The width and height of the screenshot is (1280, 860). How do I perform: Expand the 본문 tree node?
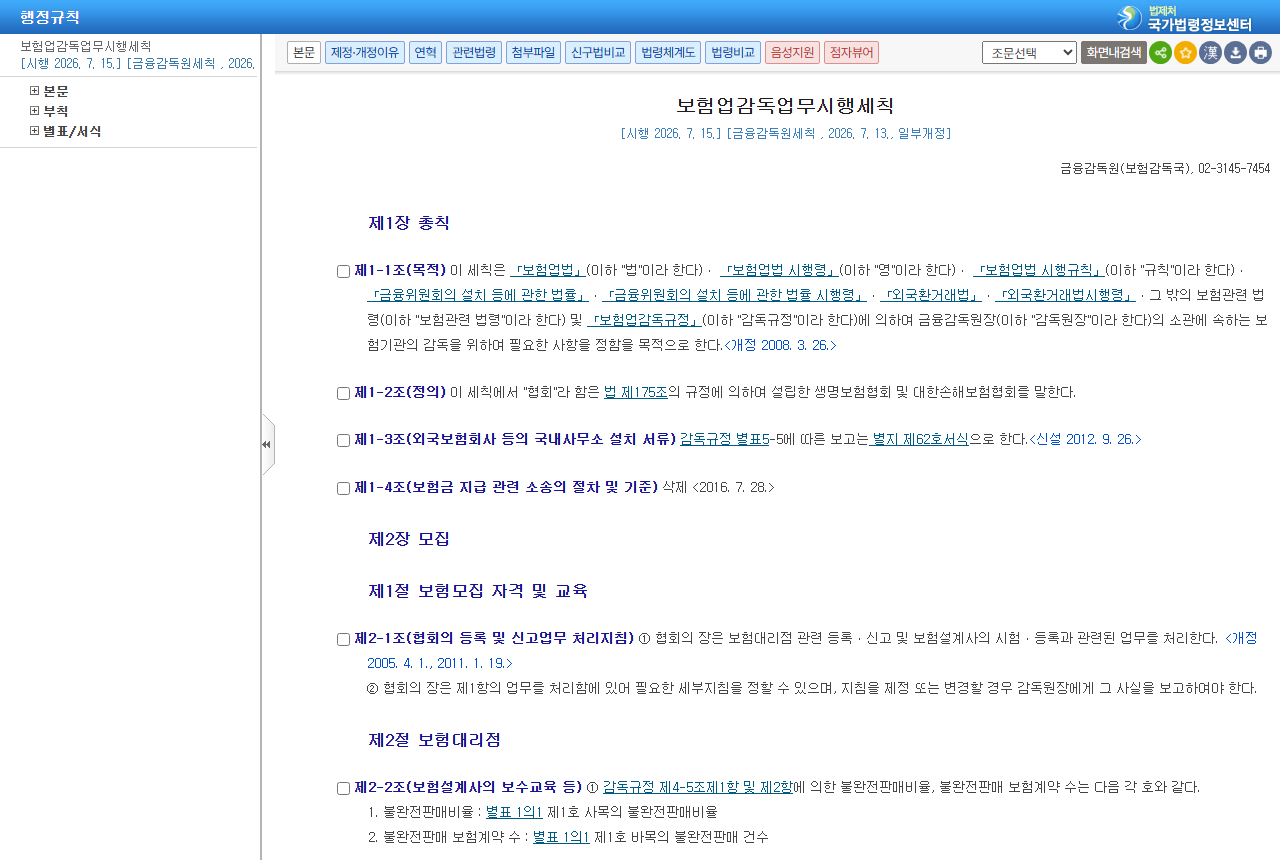pyautogui.click(x=35, y=91)
